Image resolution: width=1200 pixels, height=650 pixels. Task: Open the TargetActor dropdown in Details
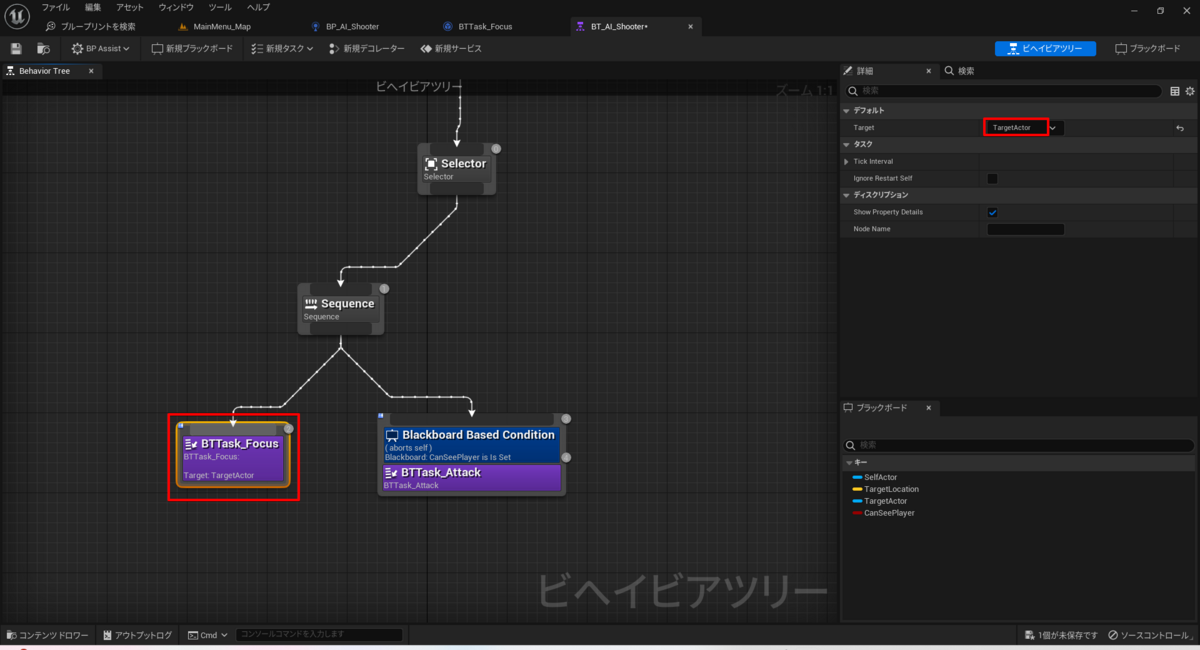pos(1052,127)
